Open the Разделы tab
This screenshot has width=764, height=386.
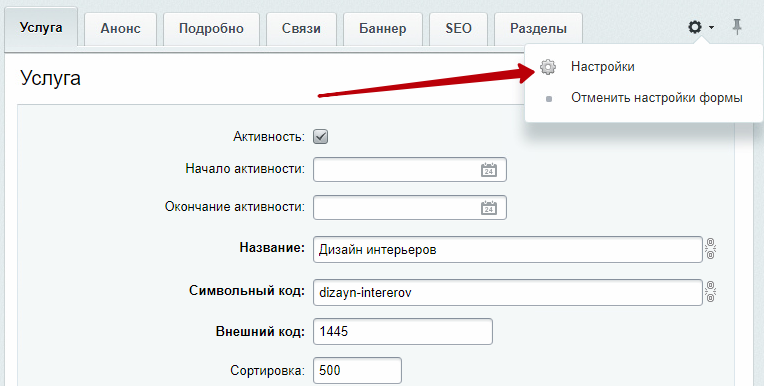point(538,29)
